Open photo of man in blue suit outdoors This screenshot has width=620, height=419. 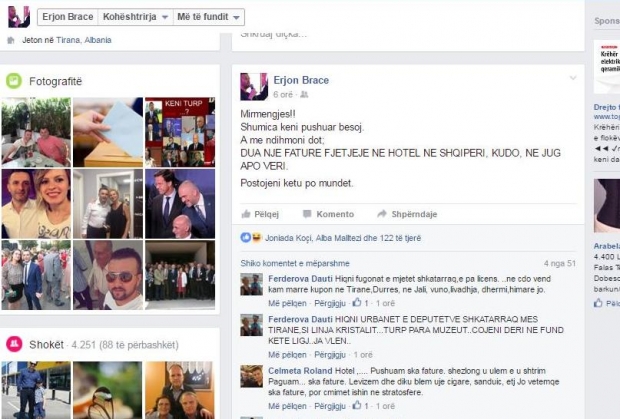click(x=36, y=275)
